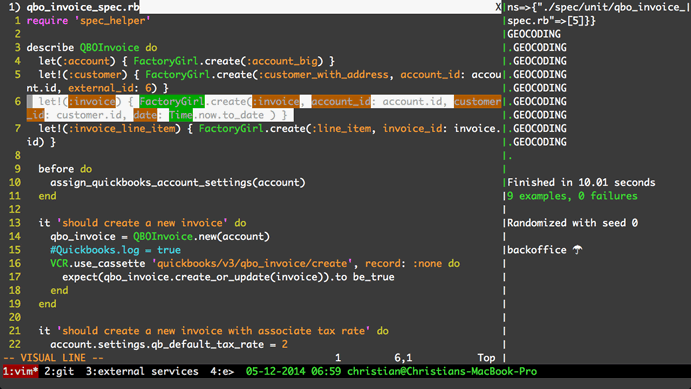Image resolution: width=691 pixels, height=389 pixels.
Task: Click highlighted 'Time' on line 6
Action: [x=181, y=115]
